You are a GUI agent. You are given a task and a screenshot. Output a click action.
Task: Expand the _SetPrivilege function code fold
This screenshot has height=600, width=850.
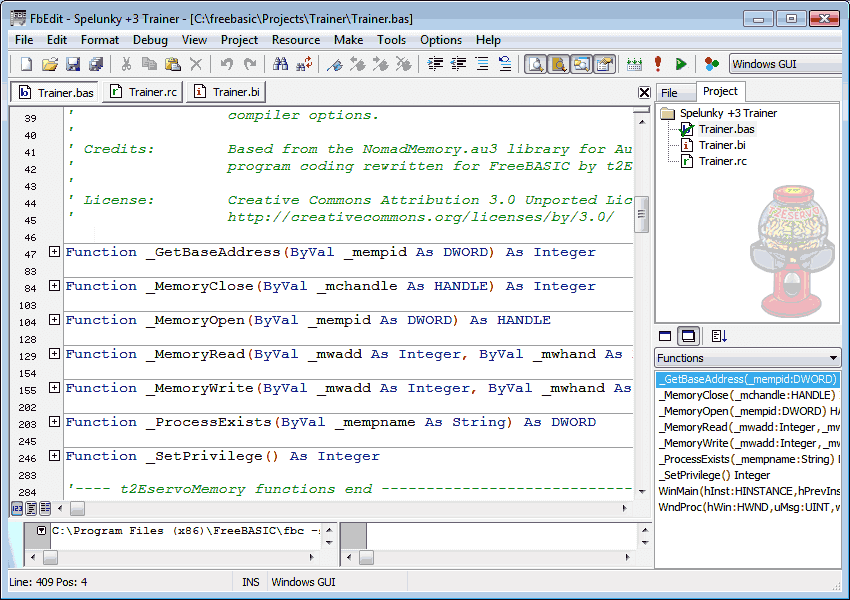coord(54,456)
